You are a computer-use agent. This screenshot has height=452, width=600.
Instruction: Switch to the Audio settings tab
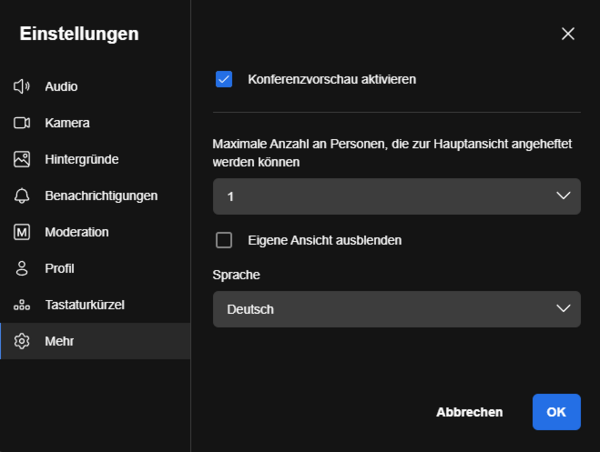(95, 86)
